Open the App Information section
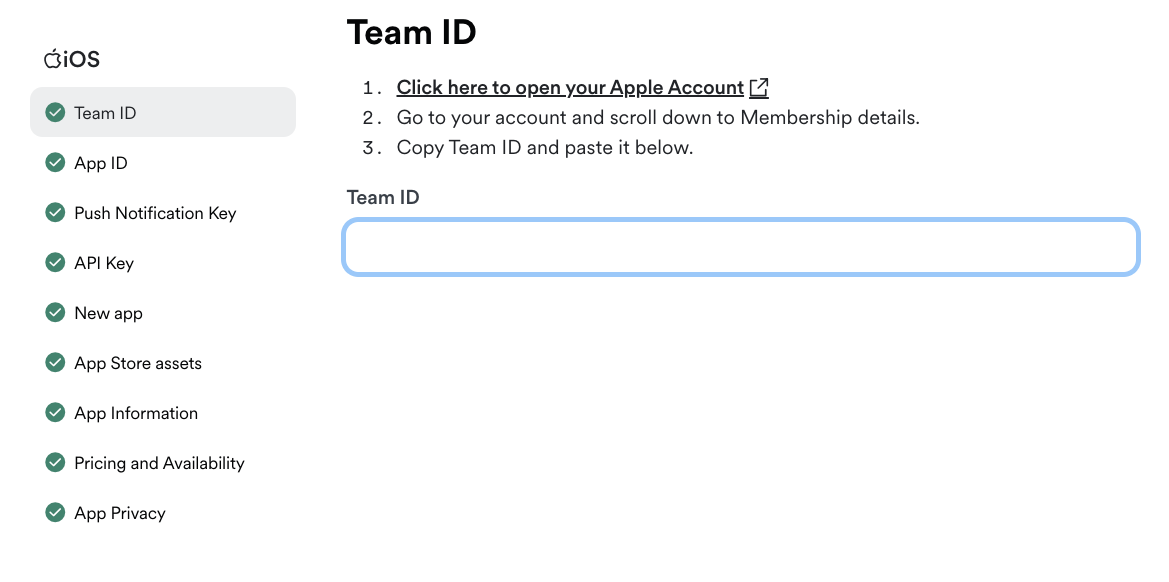 tap(135, 412)
